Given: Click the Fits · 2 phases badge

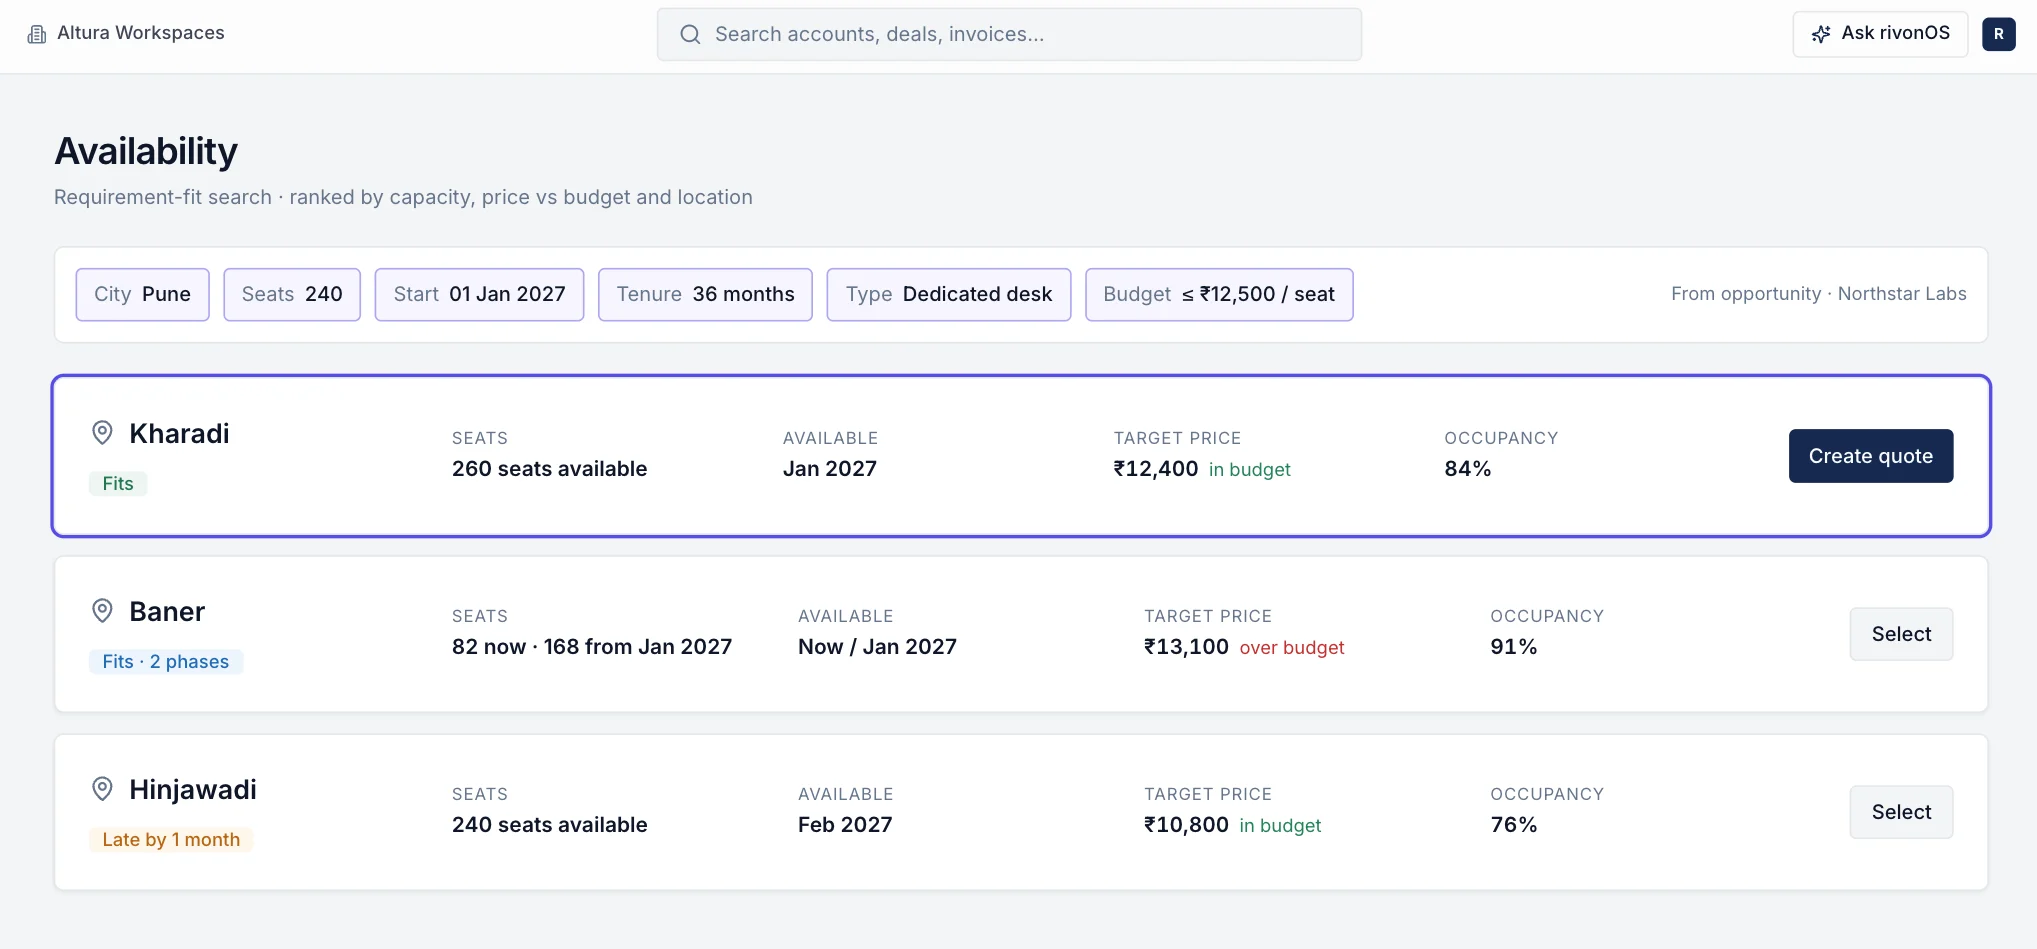Looking at the screenshot, I should pos(166,662).
